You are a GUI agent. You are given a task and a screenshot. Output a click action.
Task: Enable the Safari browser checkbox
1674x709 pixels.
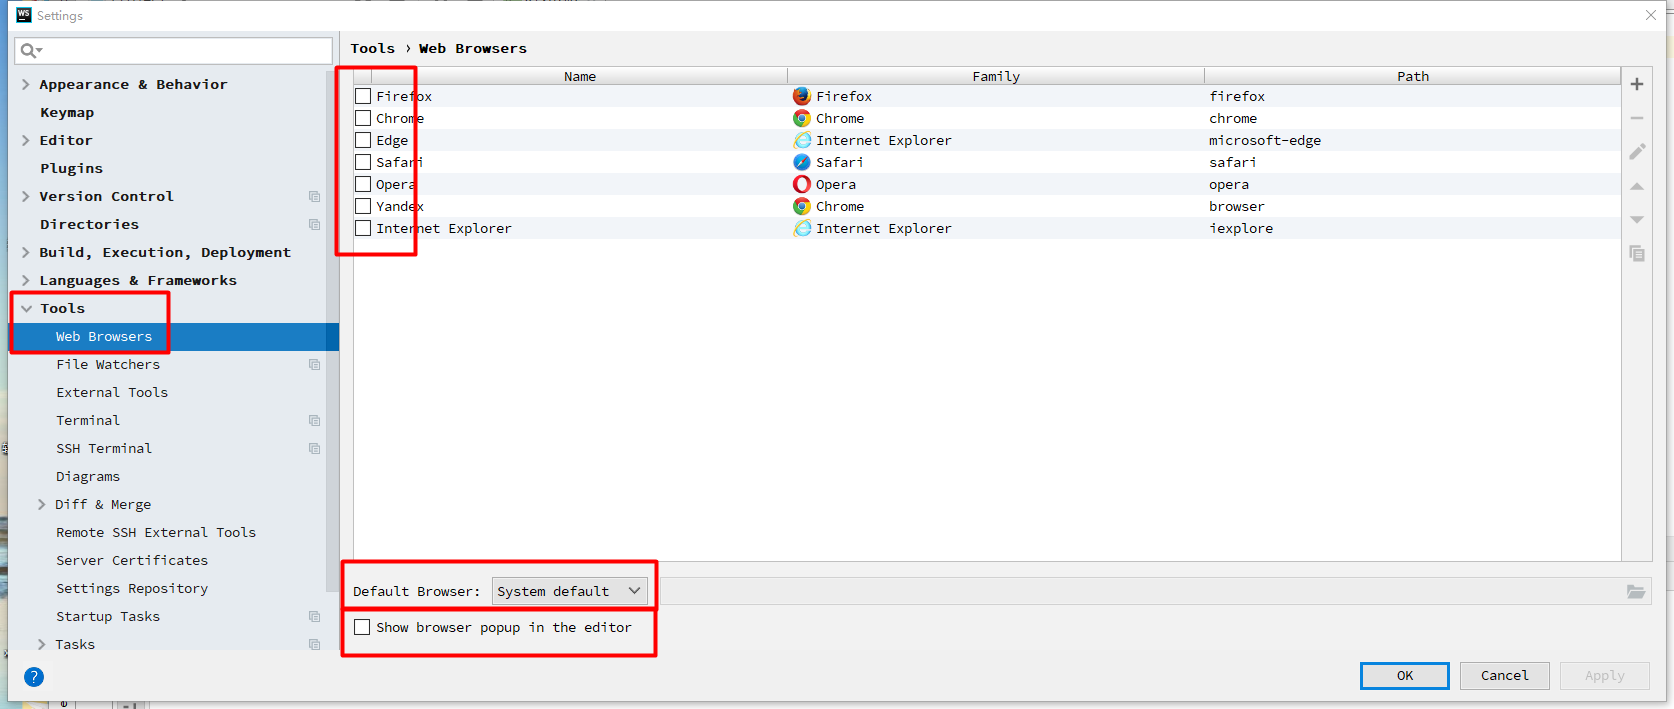tap(363, 162)
